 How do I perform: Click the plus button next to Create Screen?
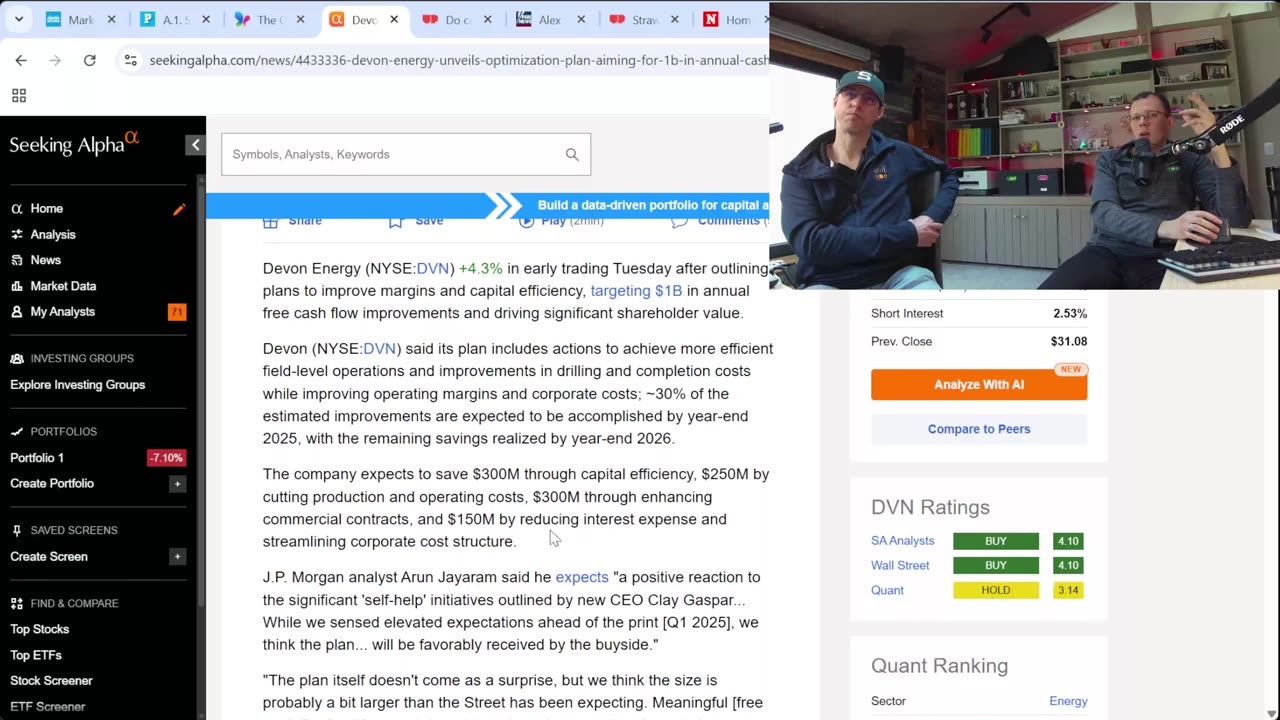click(177, 557)
